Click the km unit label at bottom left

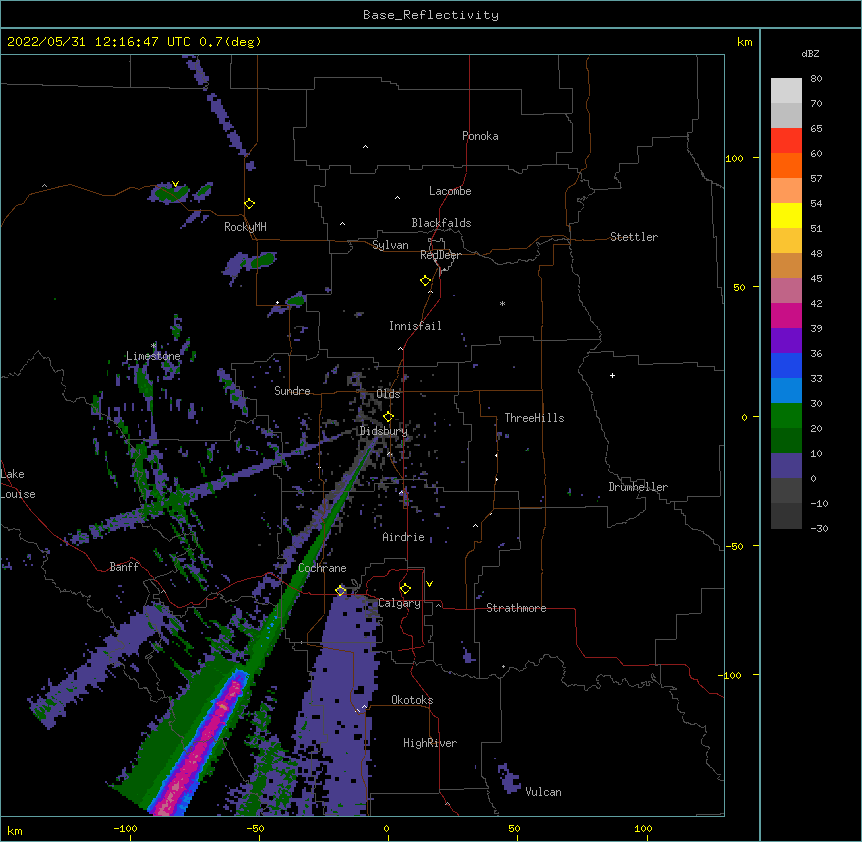click(15, 830)
